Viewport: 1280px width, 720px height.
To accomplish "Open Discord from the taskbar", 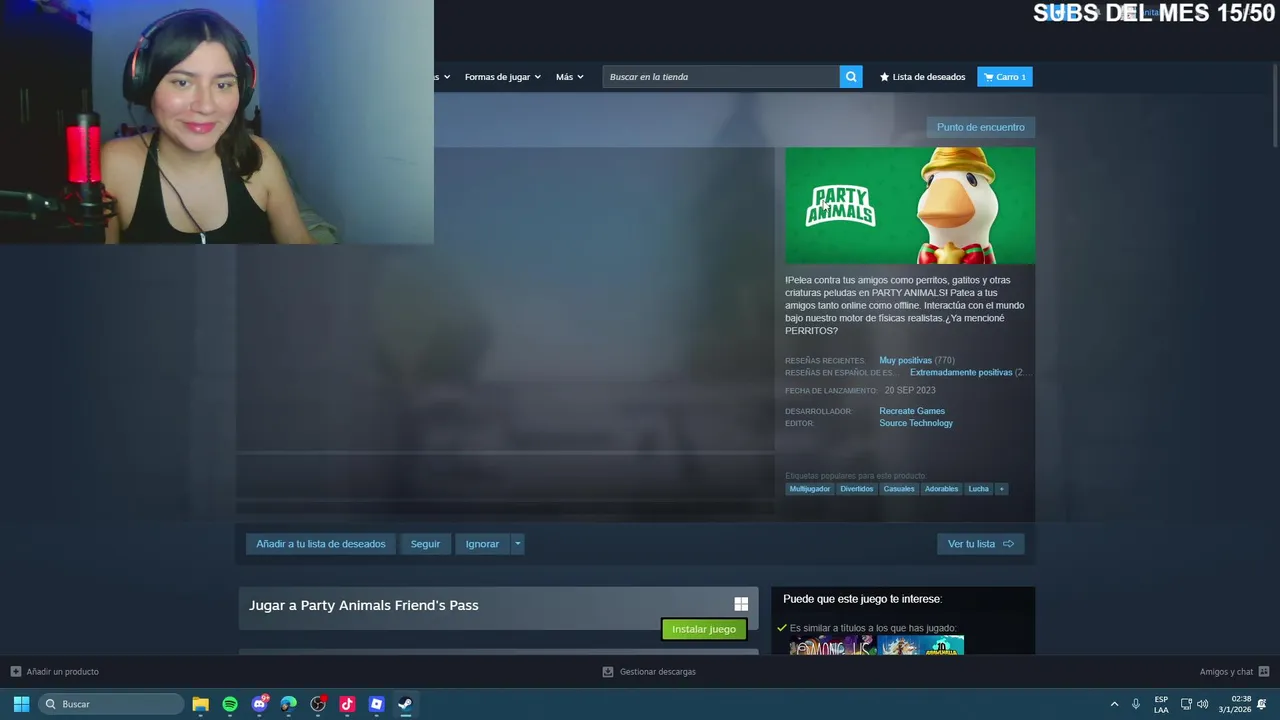I will click(260, 704).
